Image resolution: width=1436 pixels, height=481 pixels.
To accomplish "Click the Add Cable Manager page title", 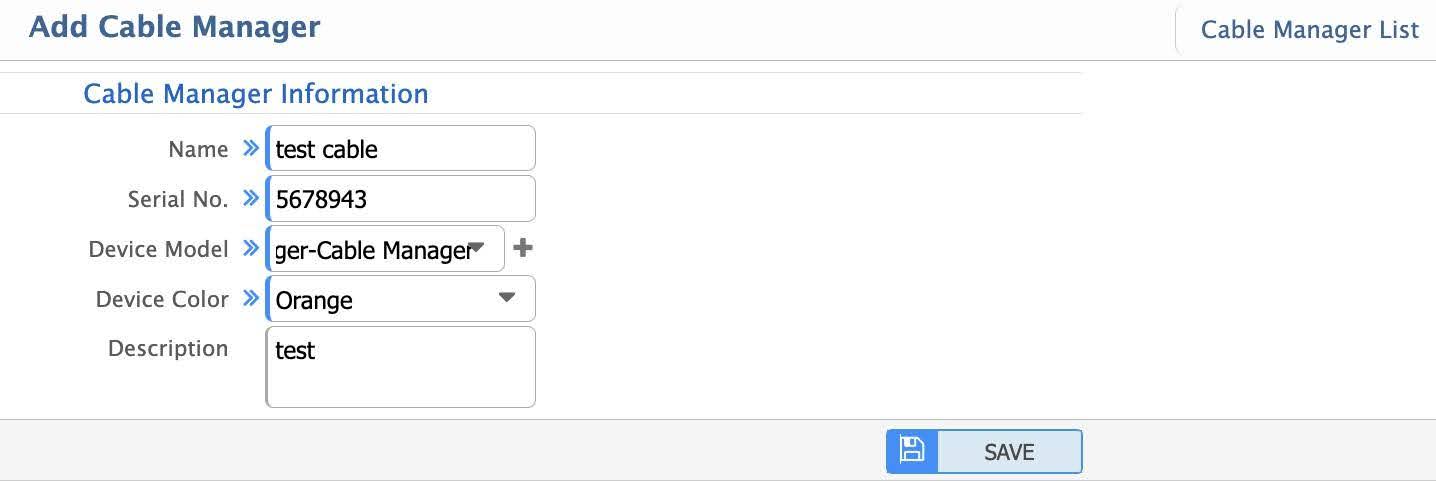I will point(175,27).
